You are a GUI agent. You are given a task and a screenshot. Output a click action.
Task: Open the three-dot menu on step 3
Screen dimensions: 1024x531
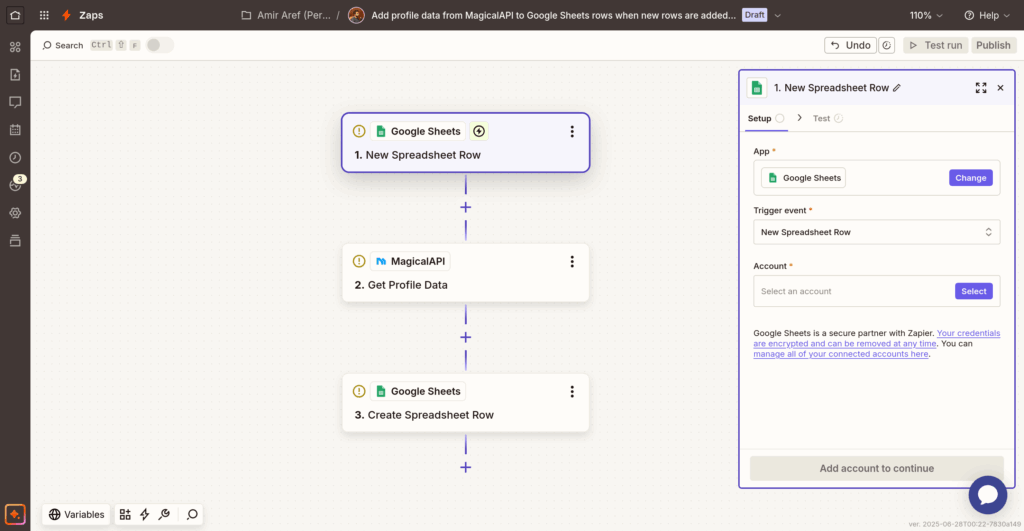pyautogui.click(x=572, y=391)
